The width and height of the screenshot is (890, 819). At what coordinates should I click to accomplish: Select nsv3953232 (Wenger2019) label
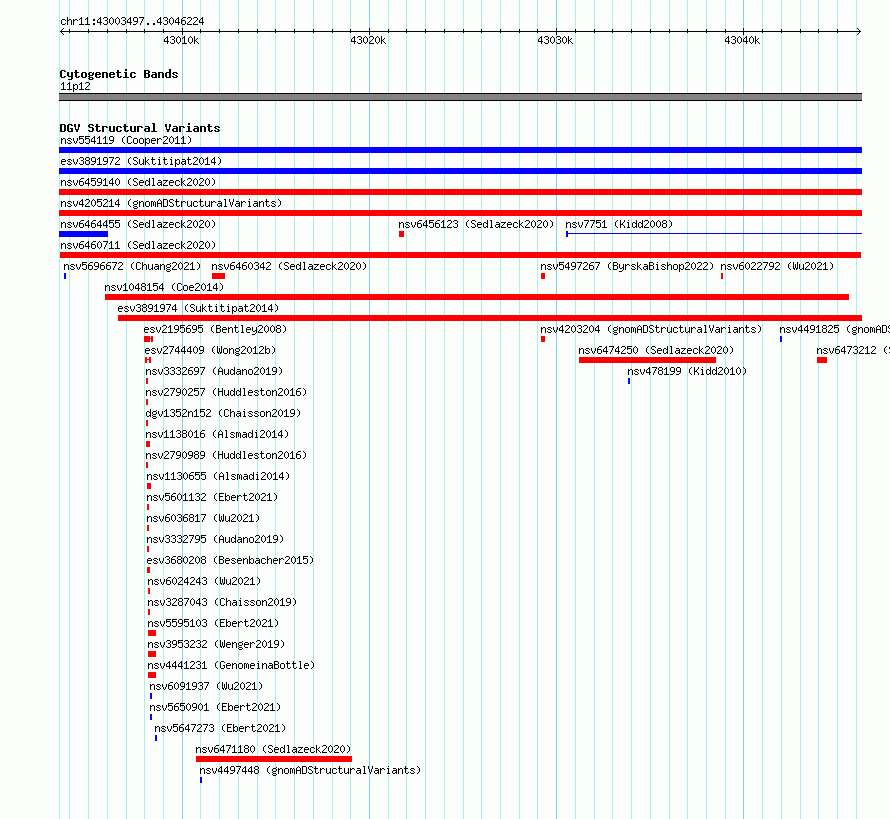[x=216, y=644]
